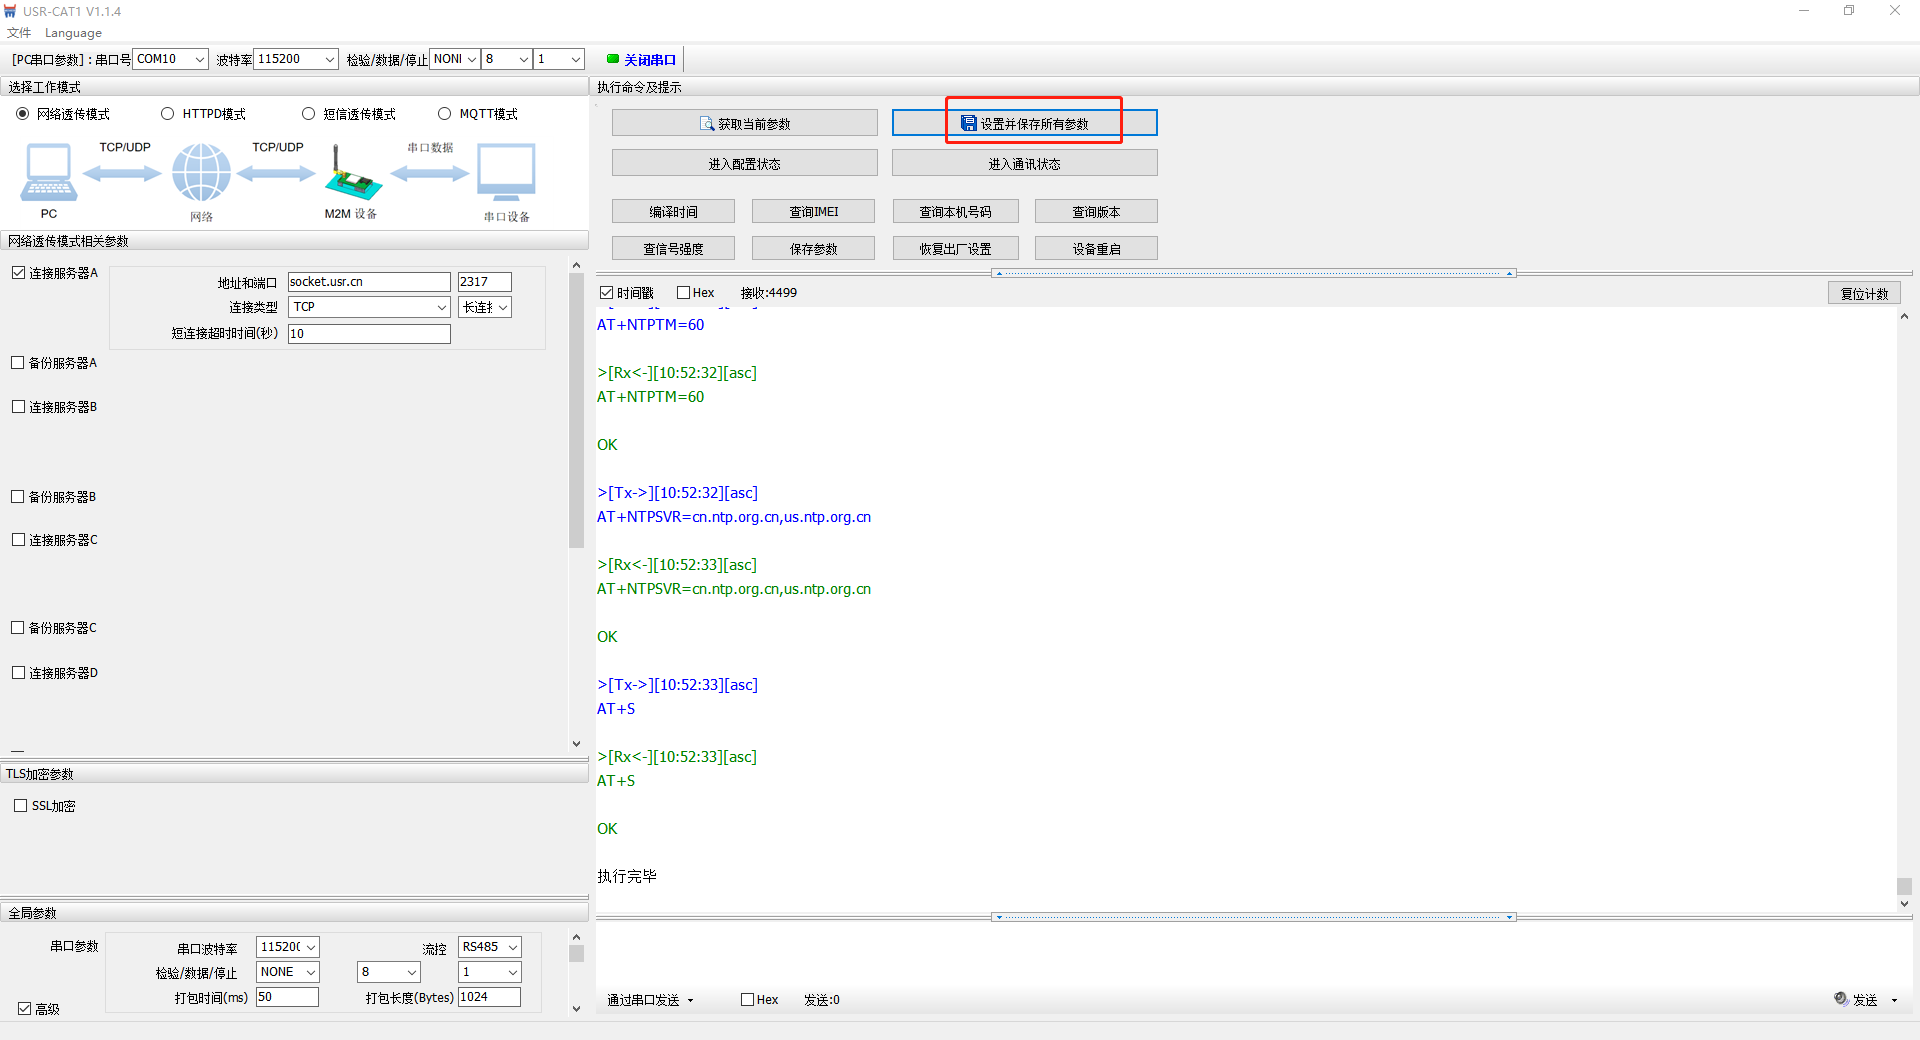Click the green serial port status indicator

(x=613, y=59)
